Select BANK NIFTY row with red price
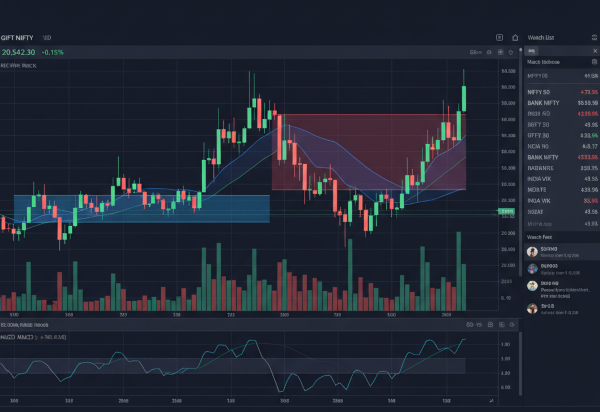600x412 pixels. [562, 157]
